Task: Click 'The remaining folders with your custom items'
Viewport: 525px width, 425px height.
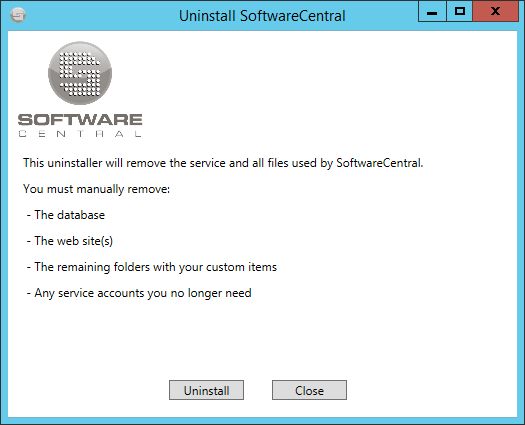Action: point(156,267)
